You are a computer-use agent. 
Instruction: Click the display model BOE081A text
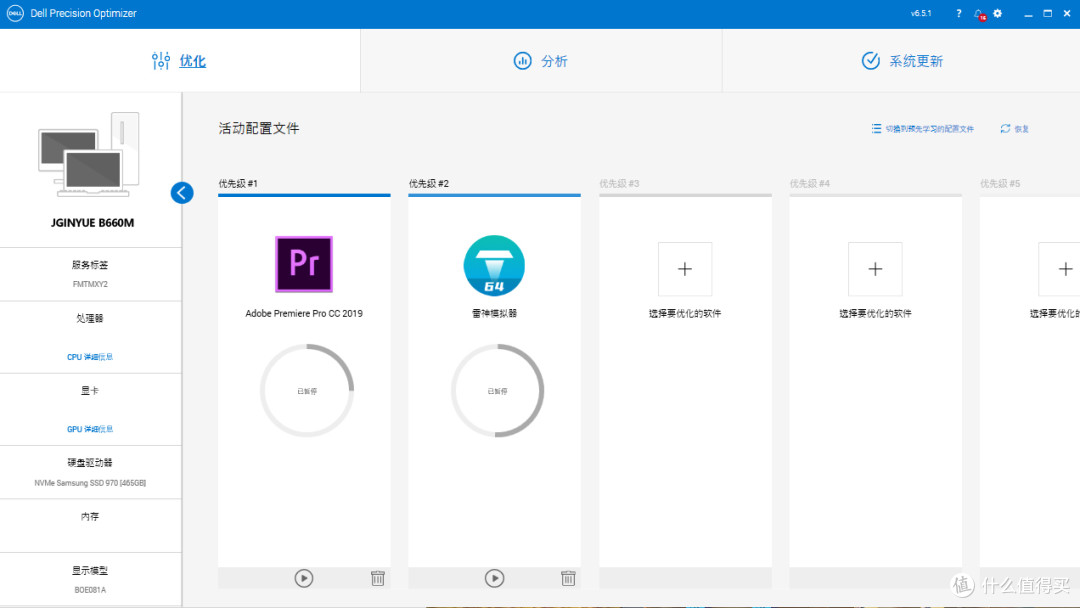point(90,589)
